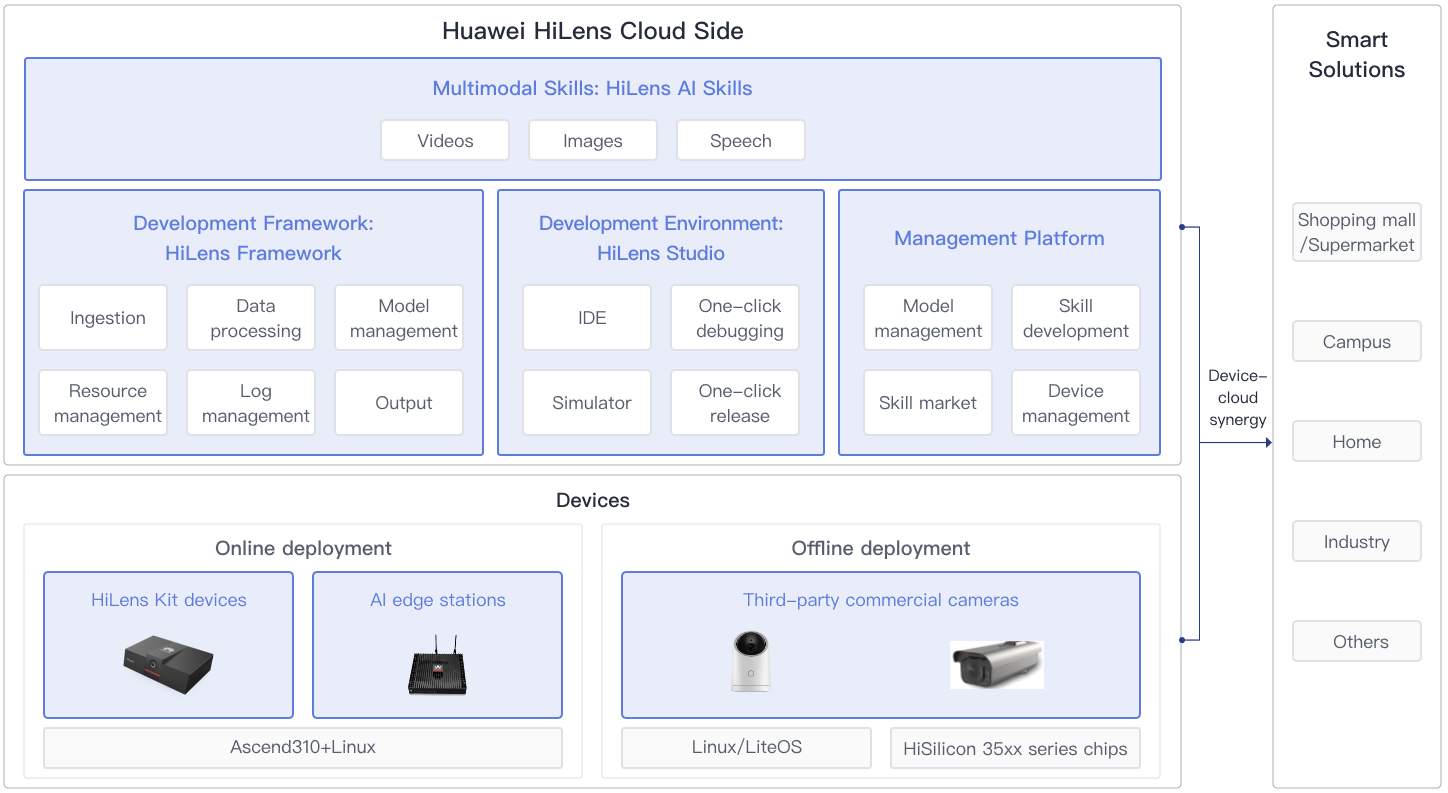Select the Industry solution
The image size is (1448, 793).
tap(1357, 541)
